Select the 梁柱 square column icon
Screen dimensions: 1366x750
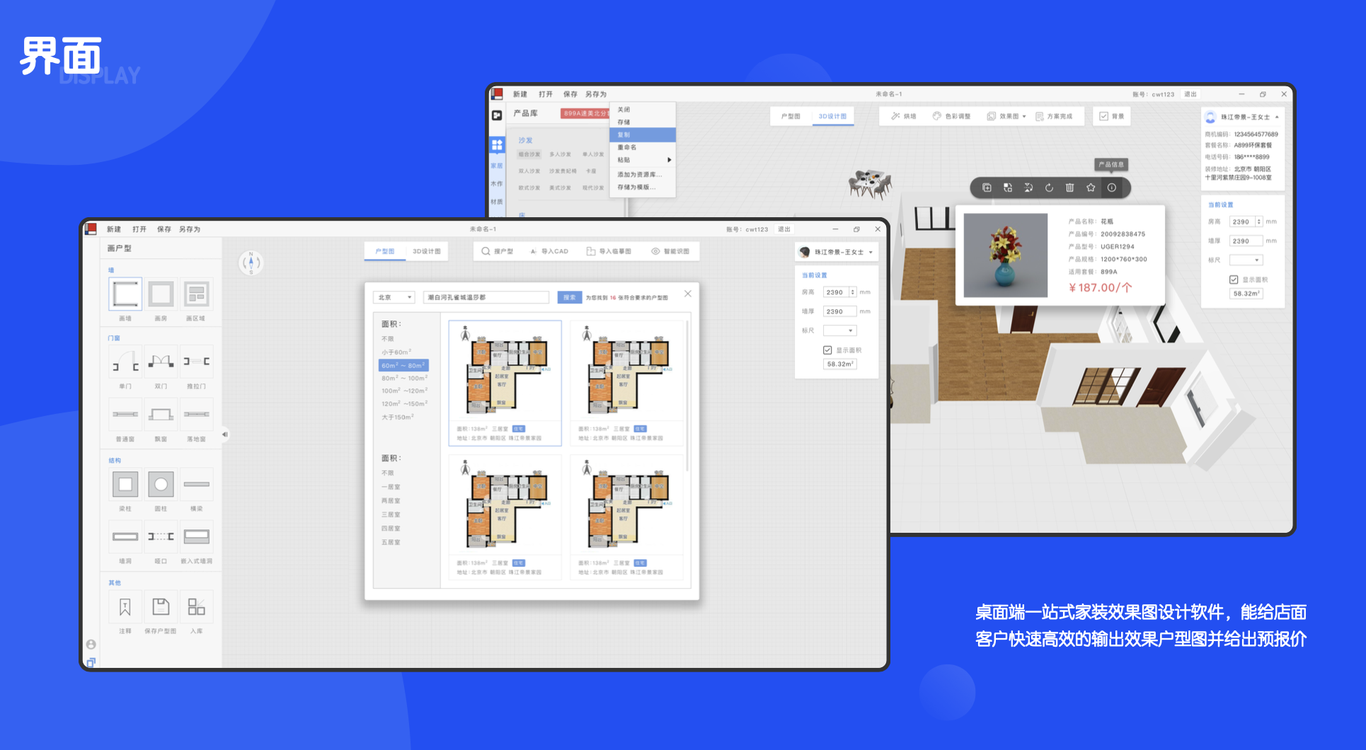(125, 485)
